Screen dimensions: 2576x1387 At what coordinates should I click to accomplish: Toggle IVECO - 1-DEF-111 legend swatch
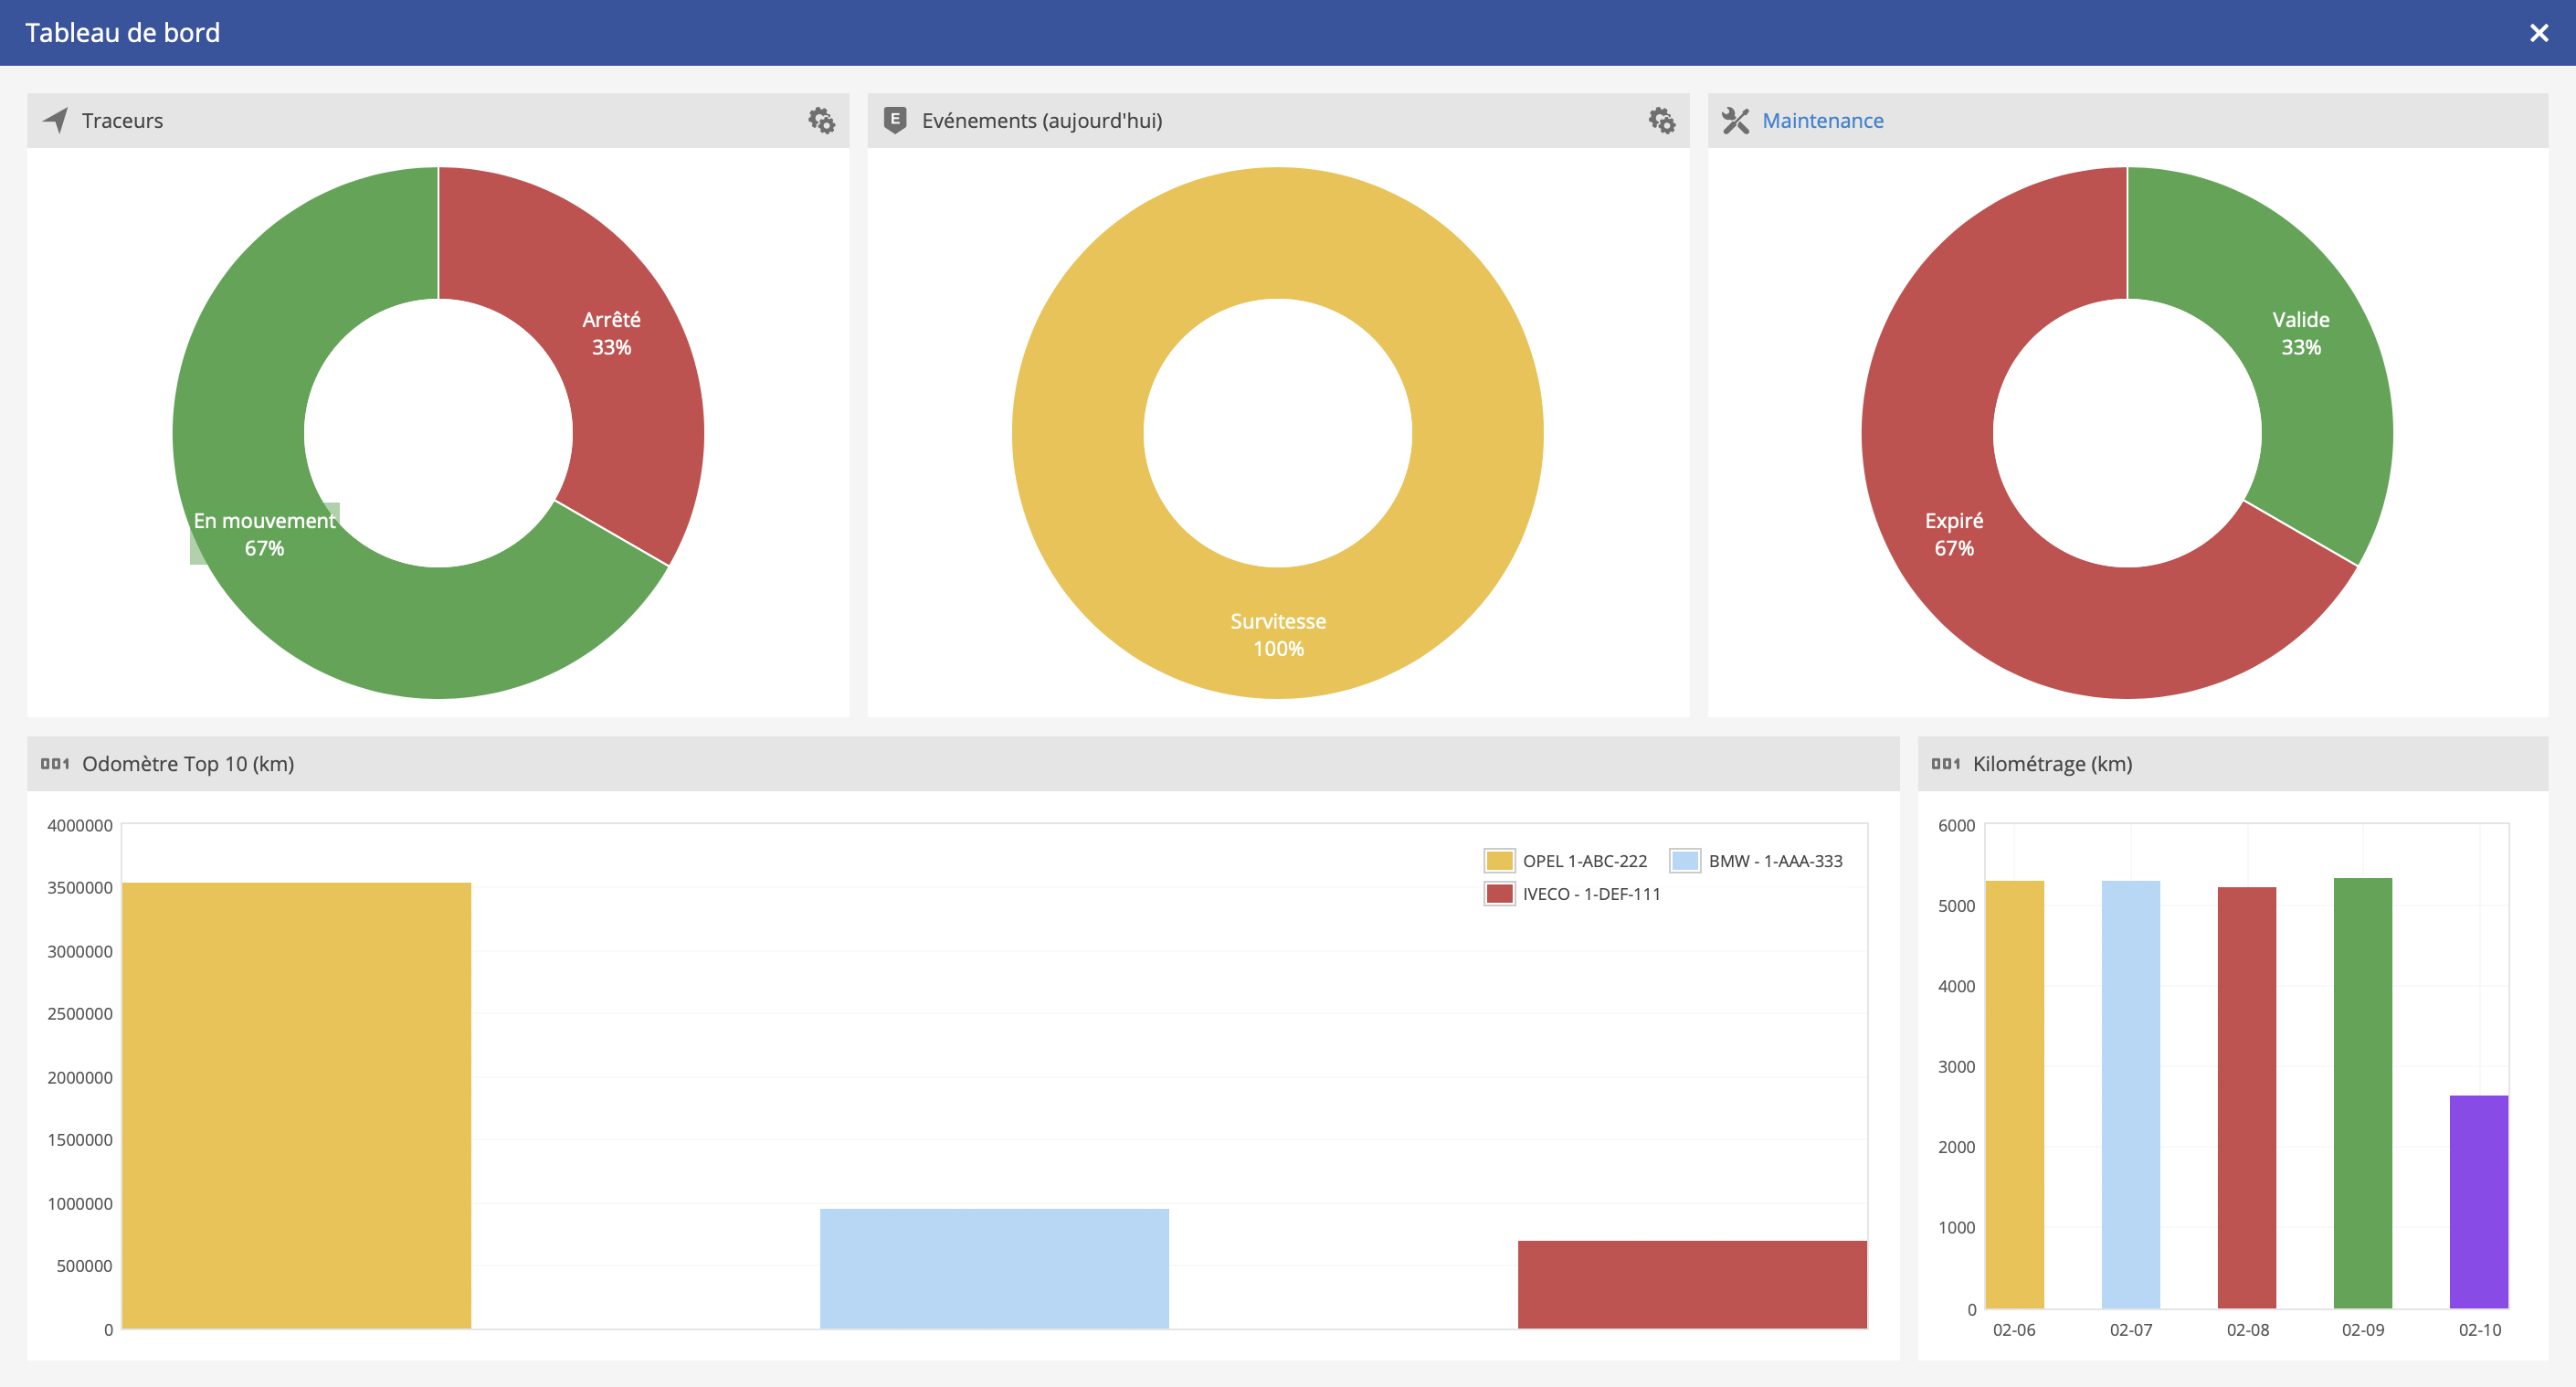(x=1498, y=894)
